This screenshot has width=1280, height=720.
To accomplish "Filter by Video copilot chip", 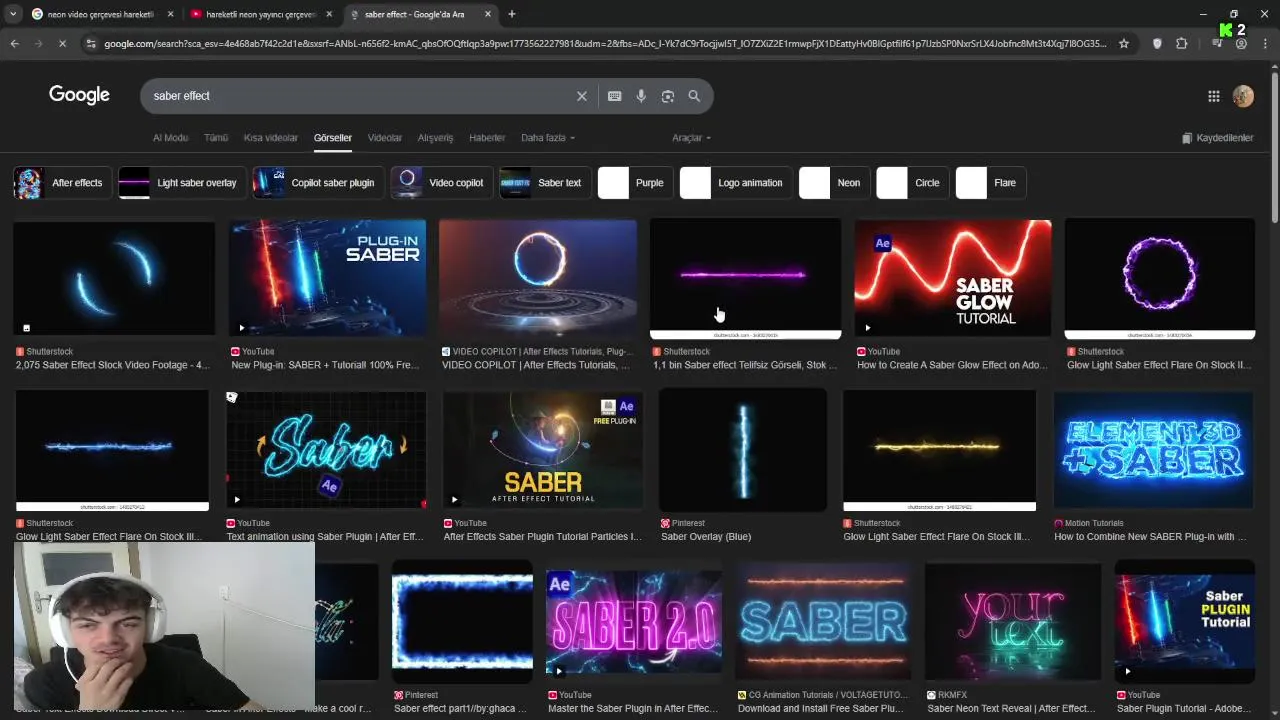I will tap(441, 183).
